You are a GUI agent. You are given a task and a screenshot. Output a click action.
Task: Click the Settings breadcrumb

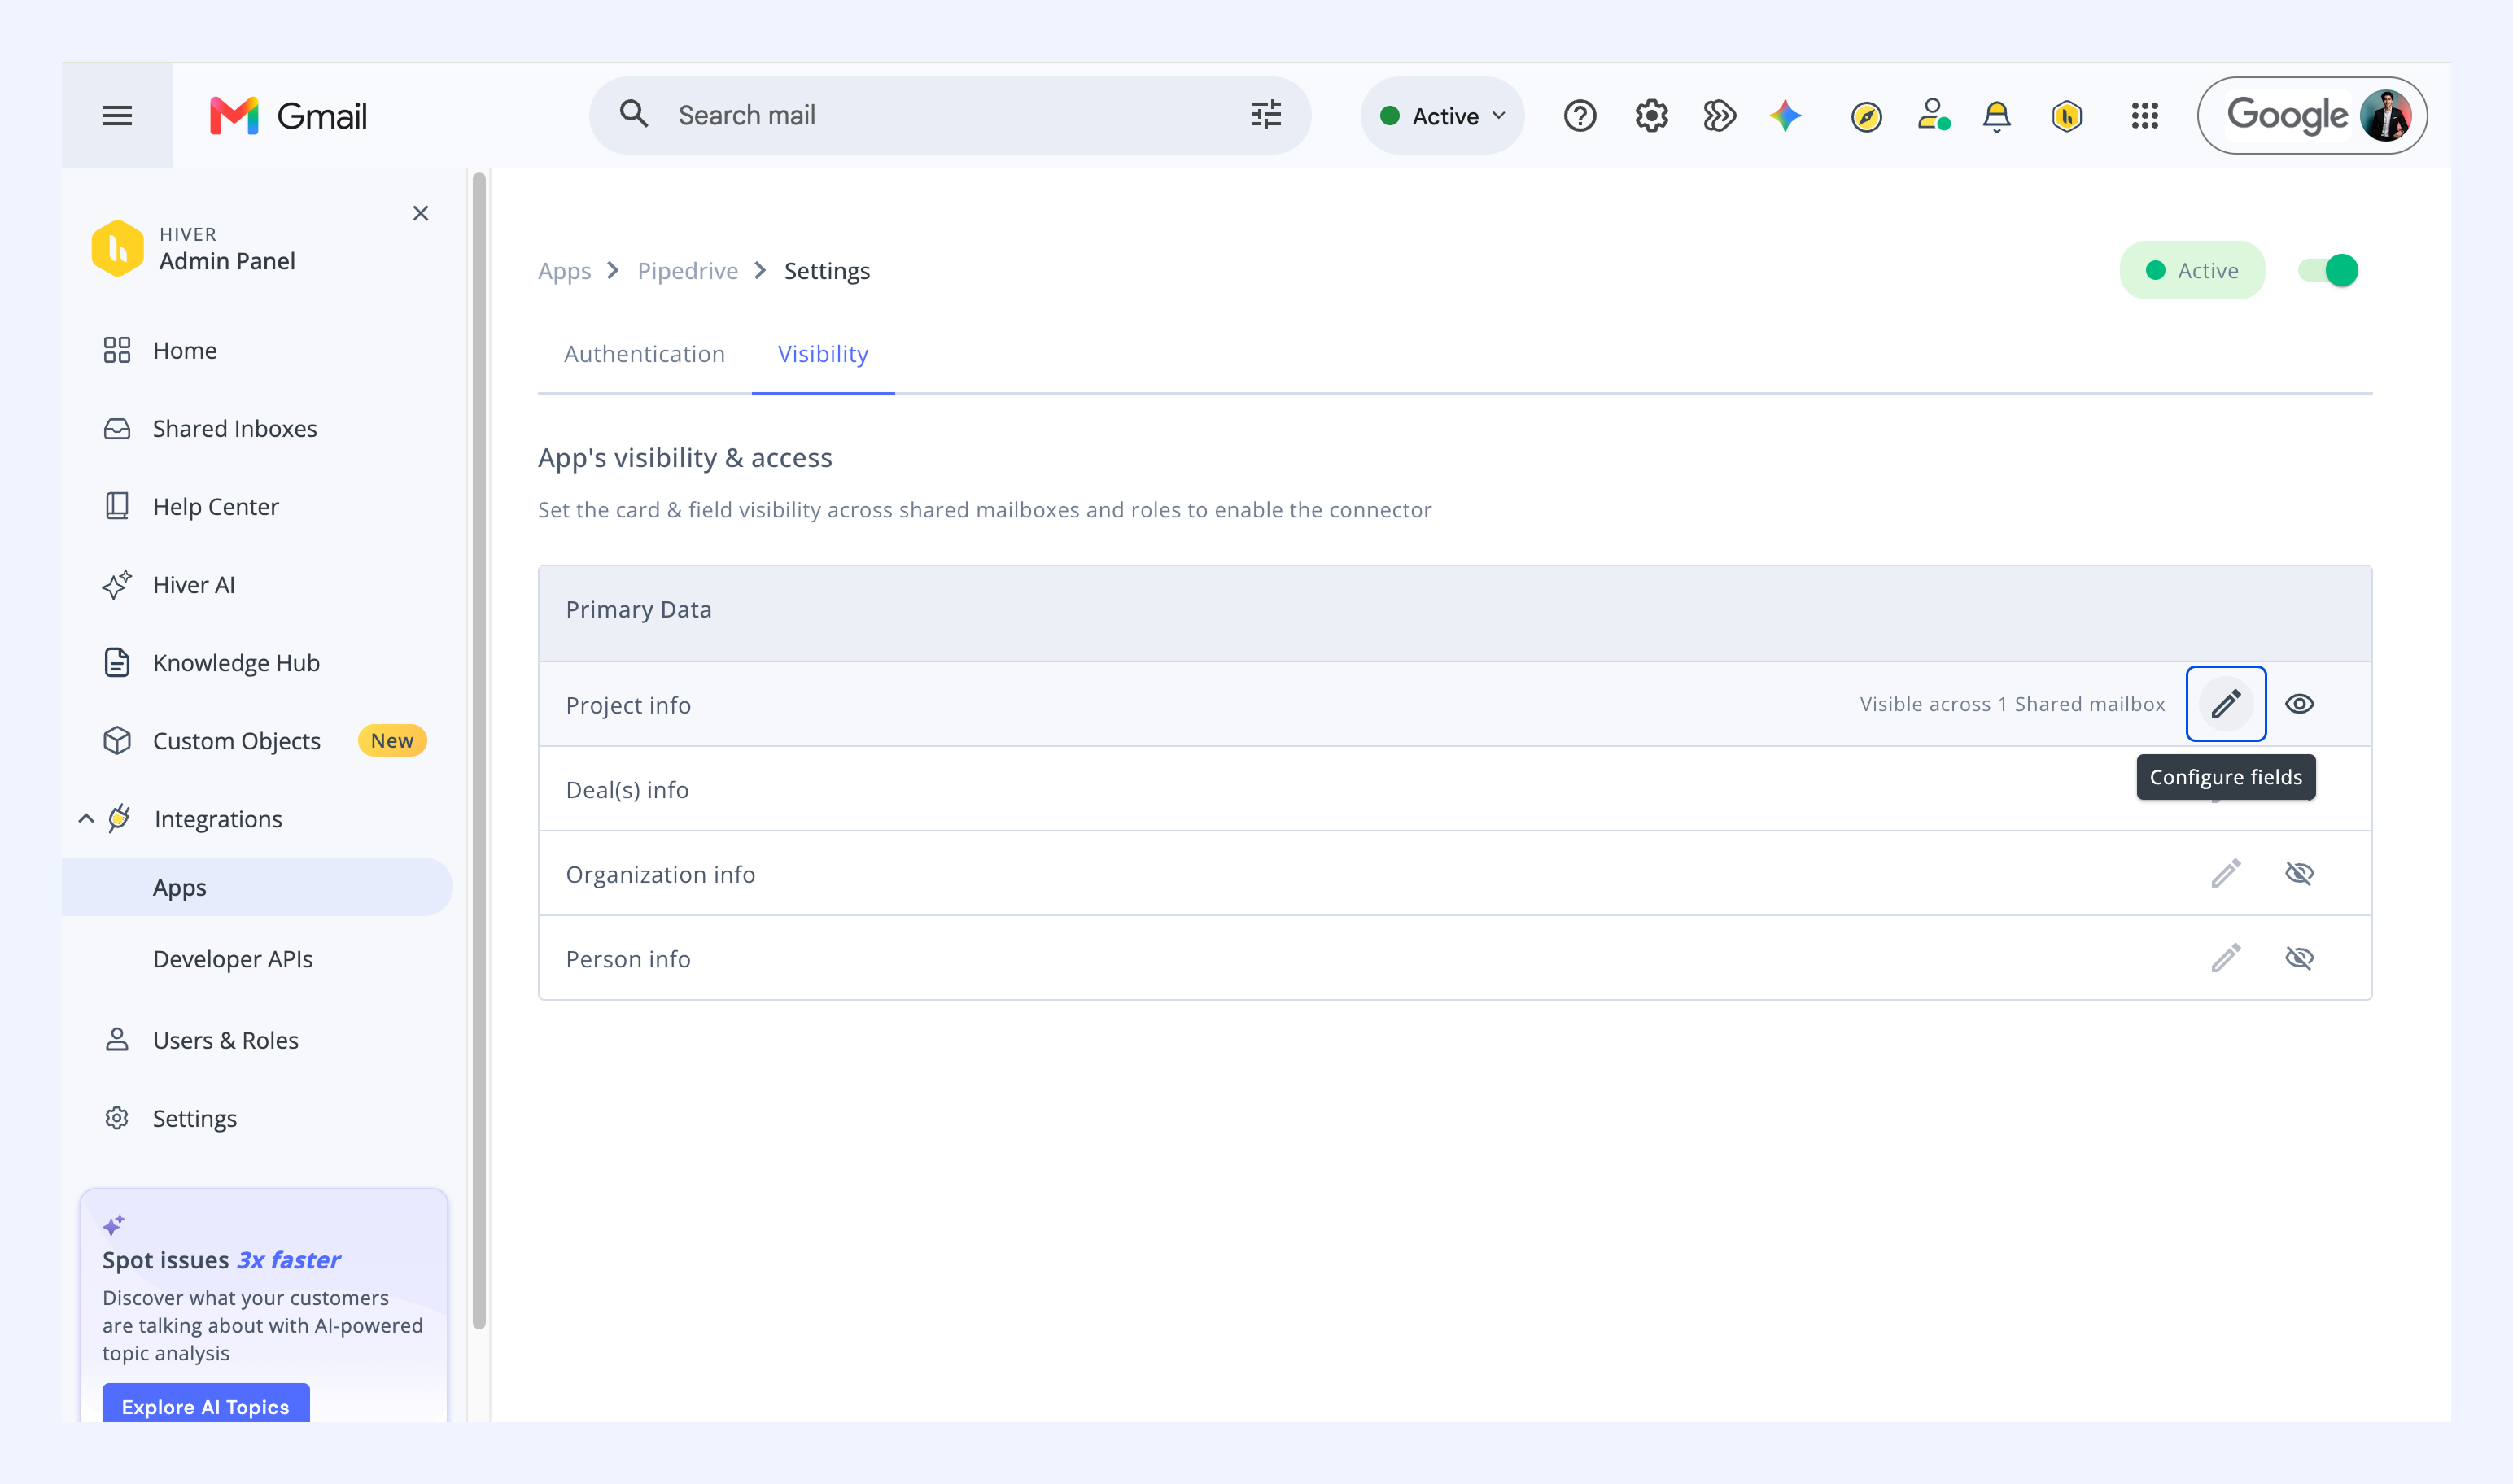pos(827,271)
